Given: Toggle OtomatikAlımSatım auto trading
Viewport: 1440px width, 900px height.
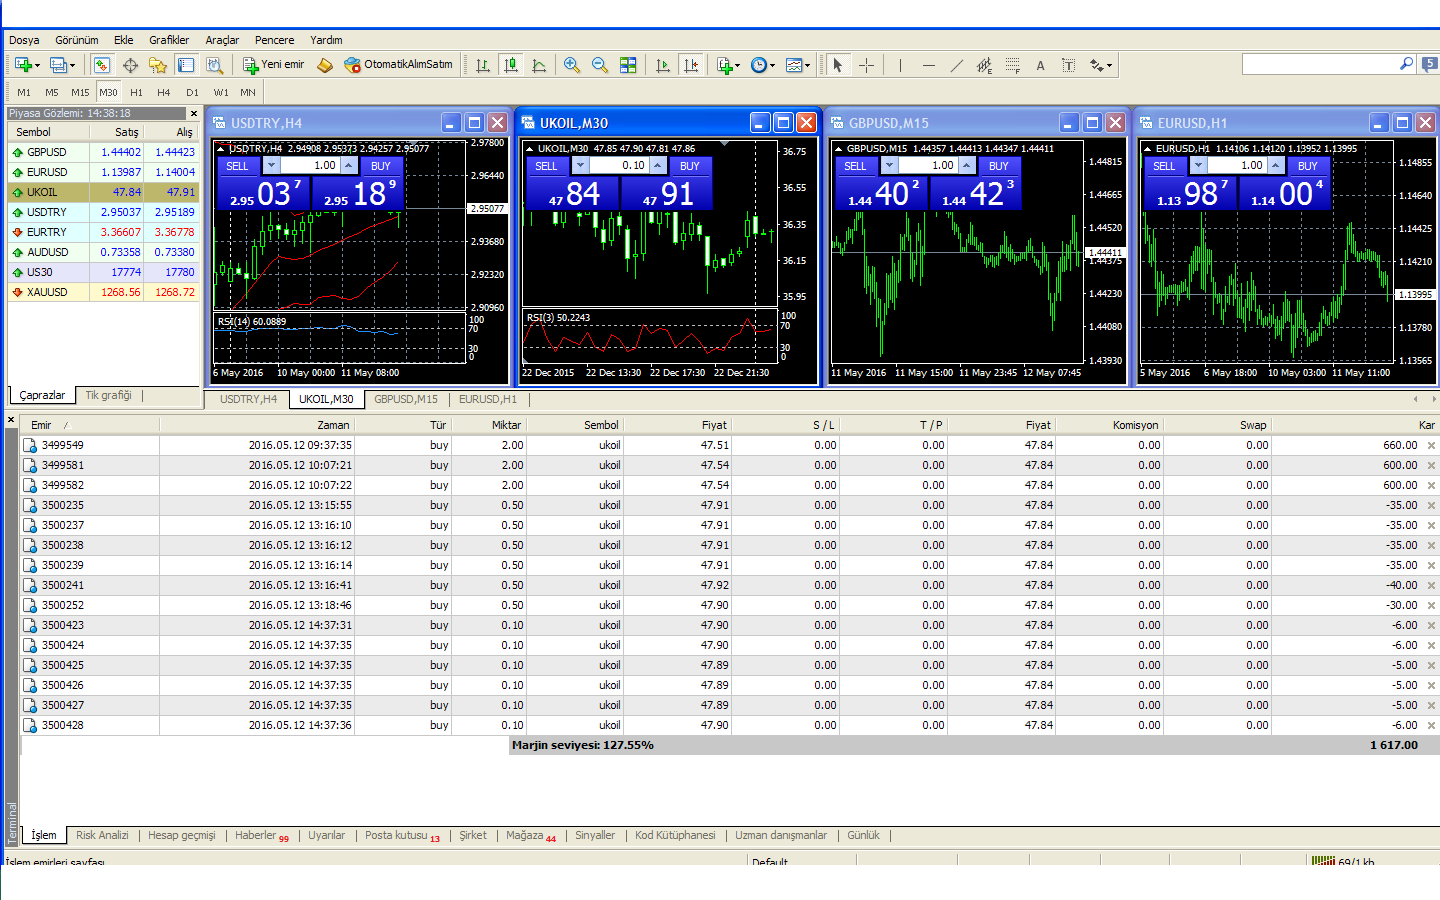Looking at the screenshot, I should coord(398,65).
